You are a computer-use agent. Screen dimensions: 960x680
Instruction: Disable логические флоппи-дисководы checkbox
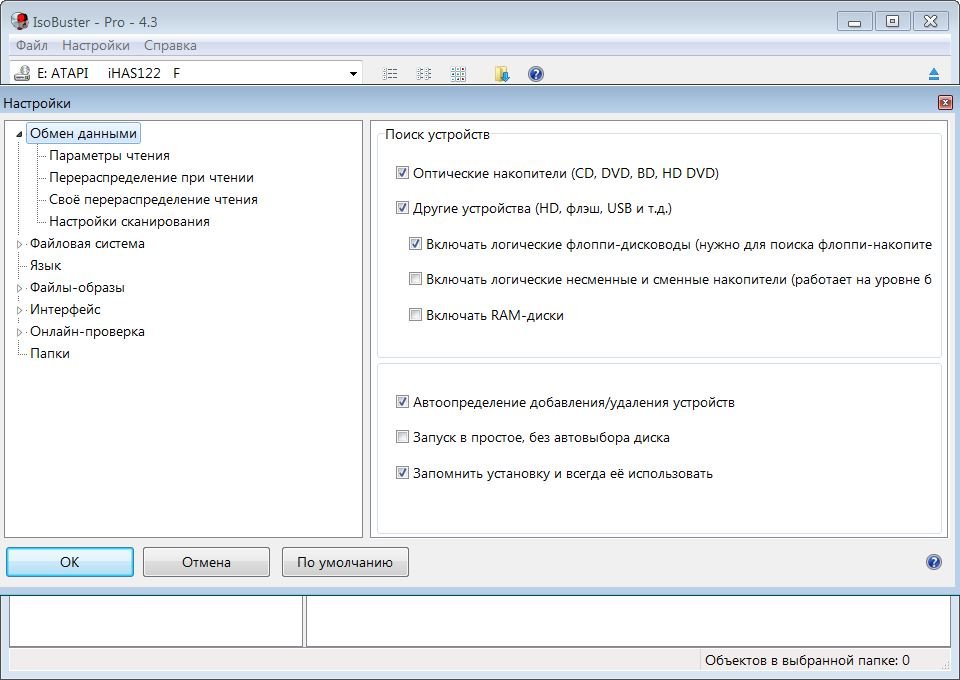pyautogui.click(x=415, y=244)
